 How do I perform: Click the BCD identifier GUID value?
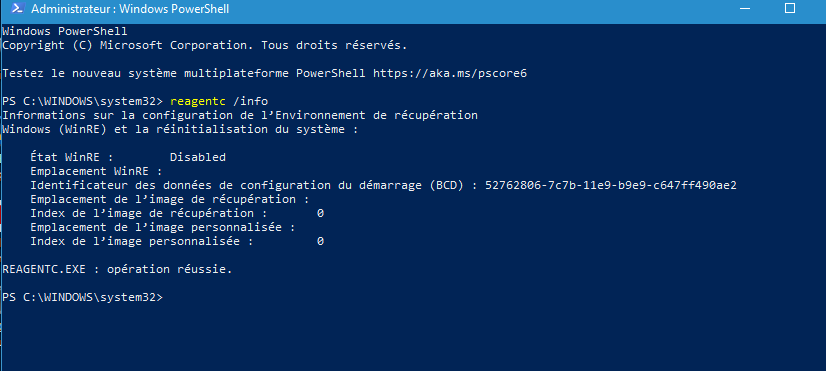click(611, 186)
